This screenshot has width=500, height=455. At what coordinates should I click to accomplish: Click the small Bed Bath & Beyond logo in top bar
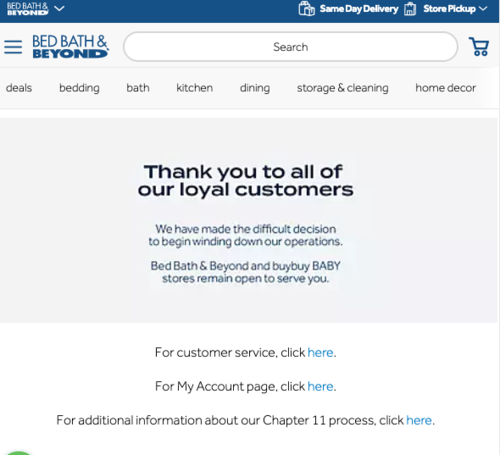tap(28, 9)
